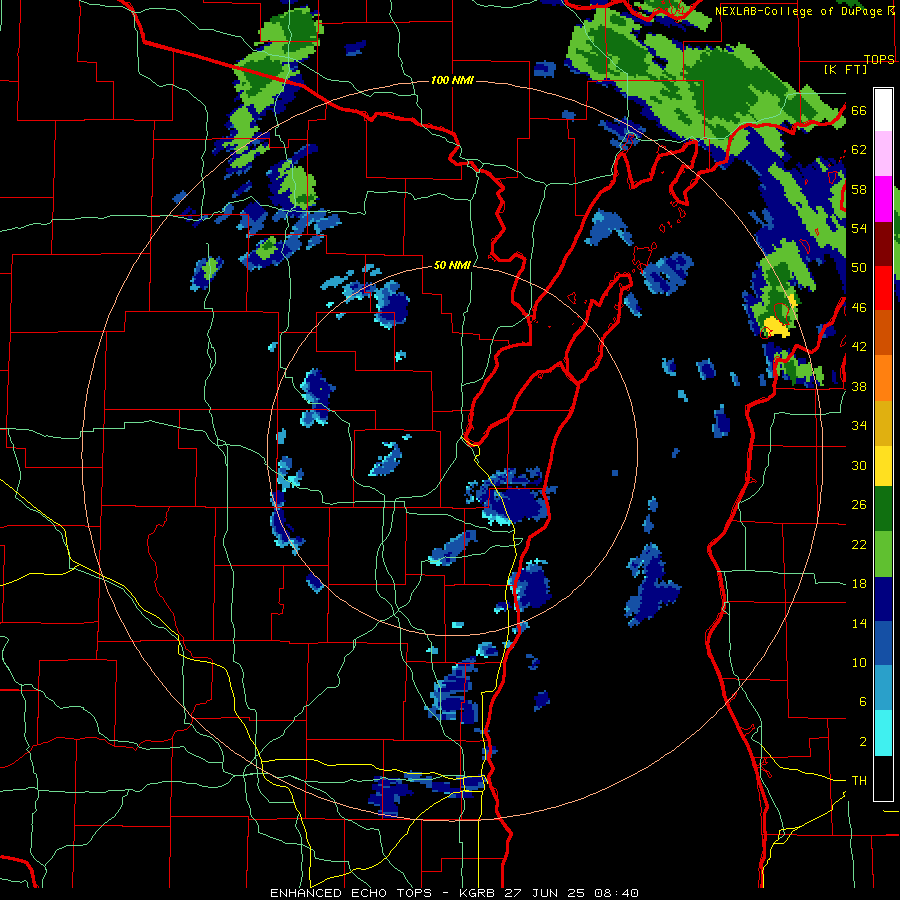Select the yellow 34 kft legend swatch
The image size is (900, 900).
883,466
